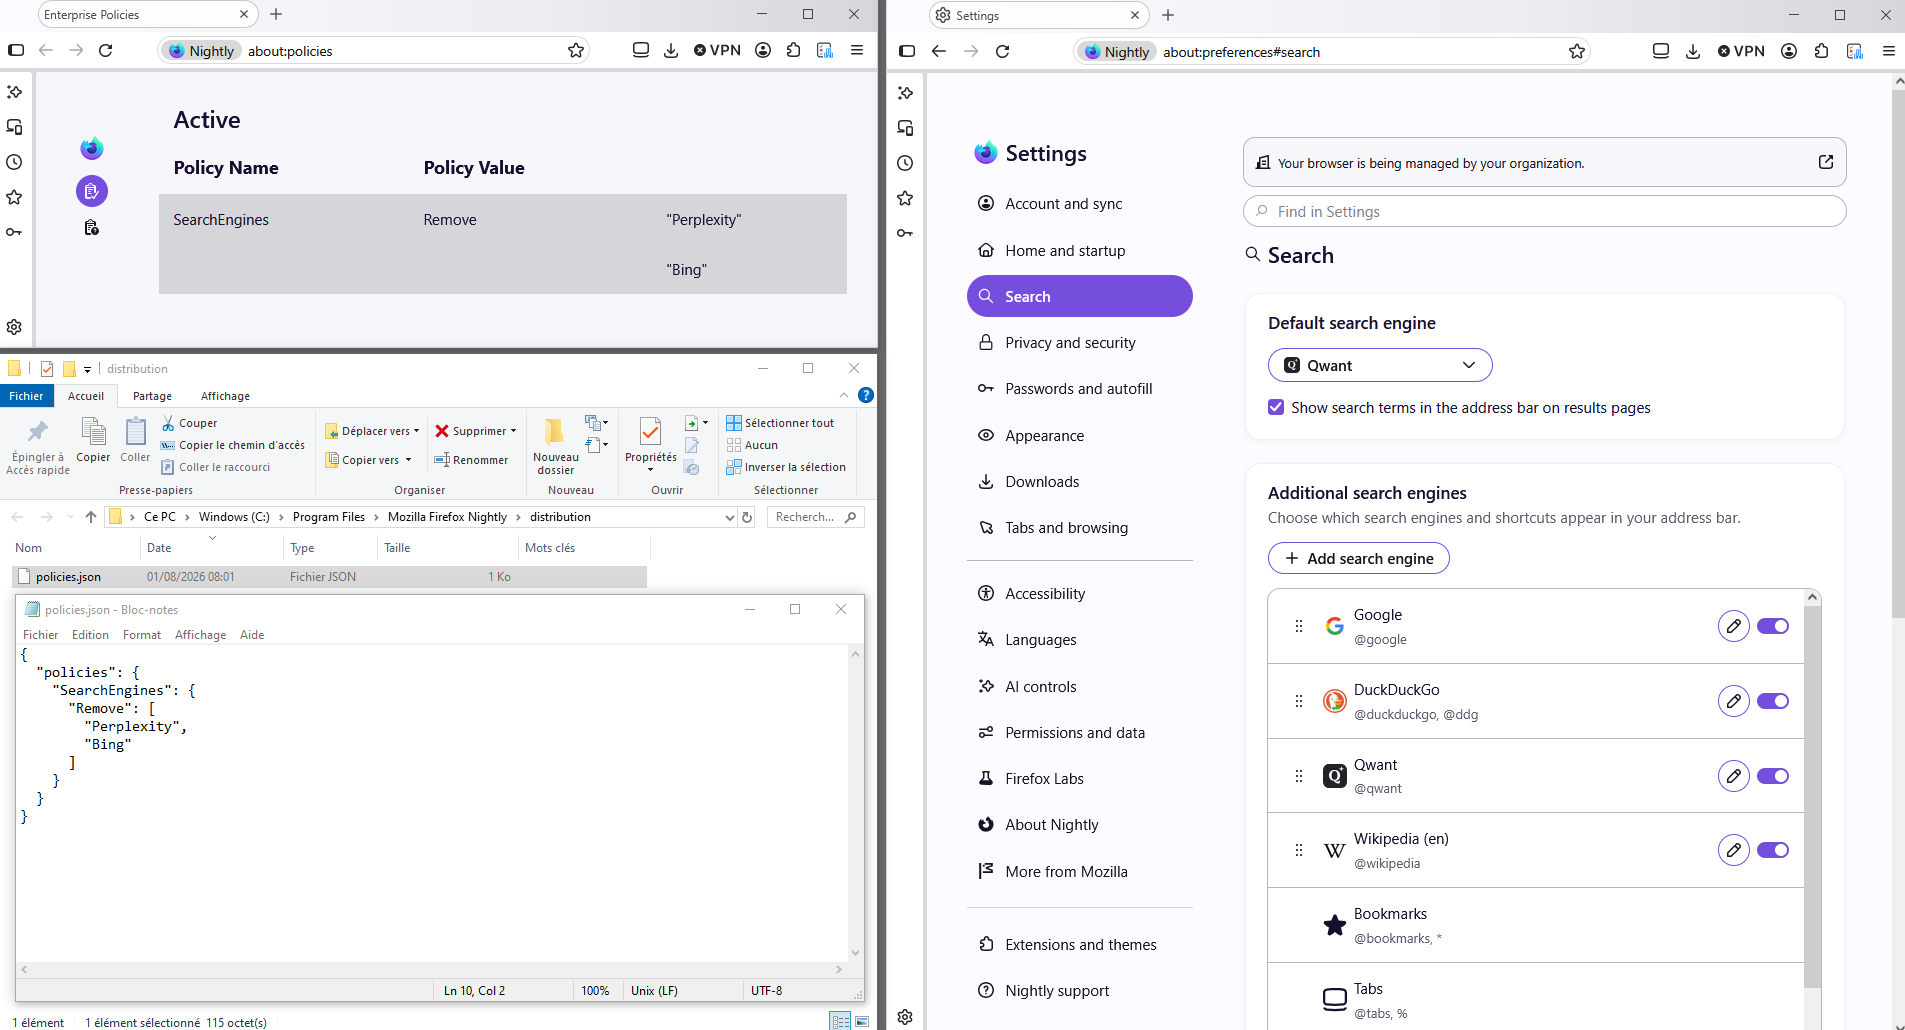Open passwords key icon in the policies window sidebar
1905x1030 pixels.
(x=14, y=232)
